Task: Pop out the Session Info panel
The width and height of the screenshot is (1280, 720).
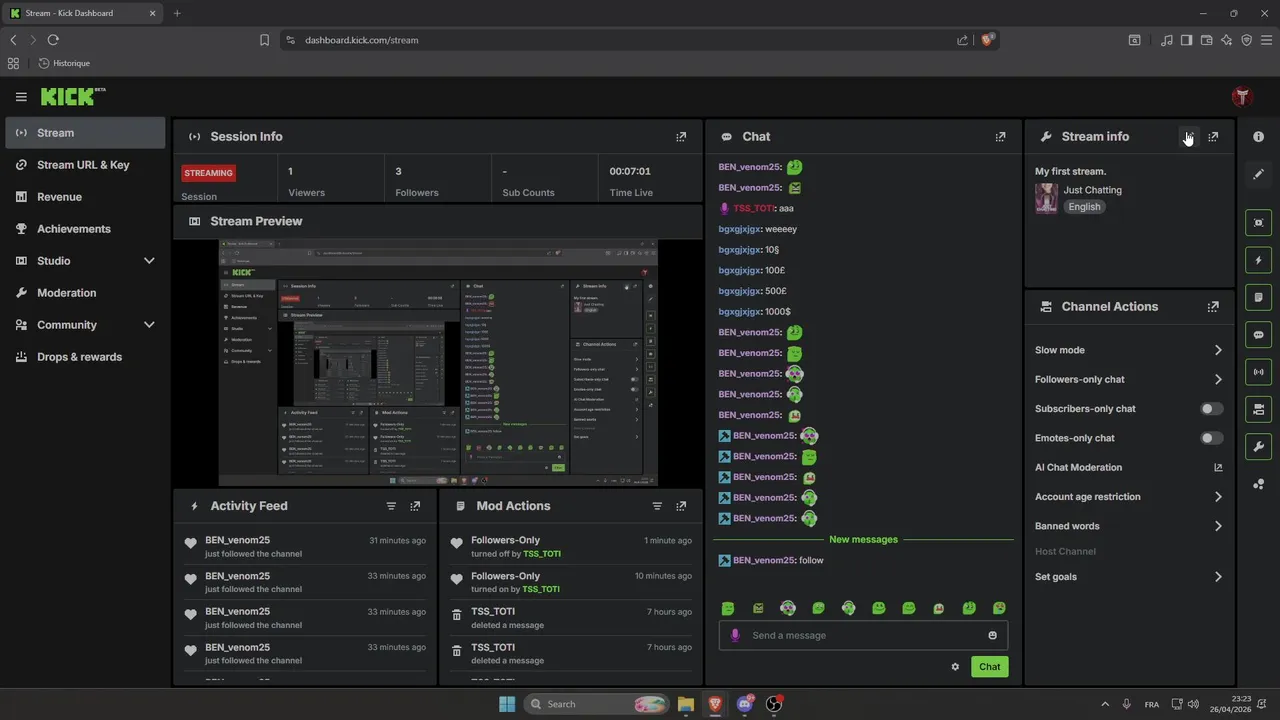Action: point(681,137)
